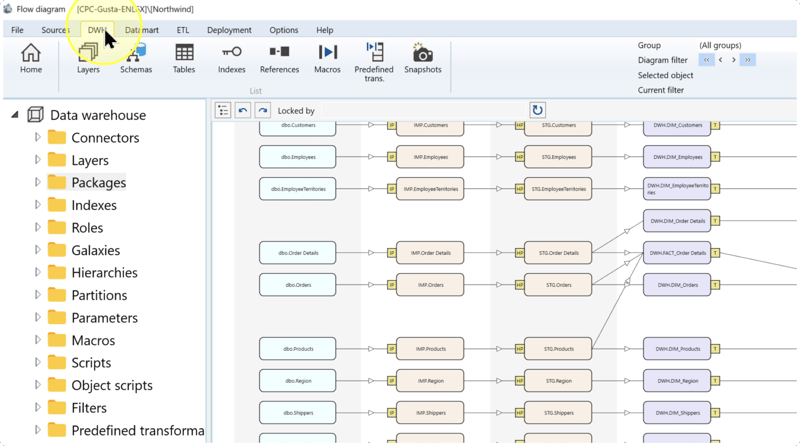Select the DWH.DIM_Order Details node

[x=677, y=221]
